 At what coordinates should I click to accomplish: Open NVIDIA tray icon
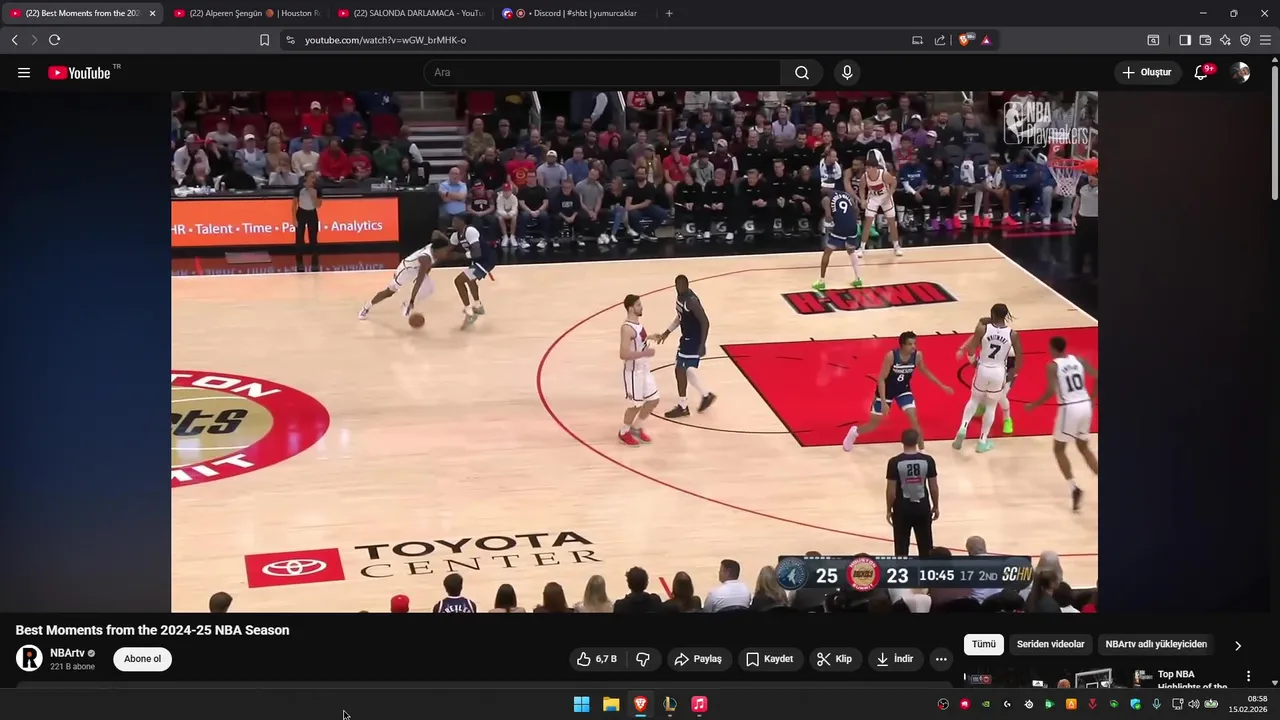tap(985, 704)
